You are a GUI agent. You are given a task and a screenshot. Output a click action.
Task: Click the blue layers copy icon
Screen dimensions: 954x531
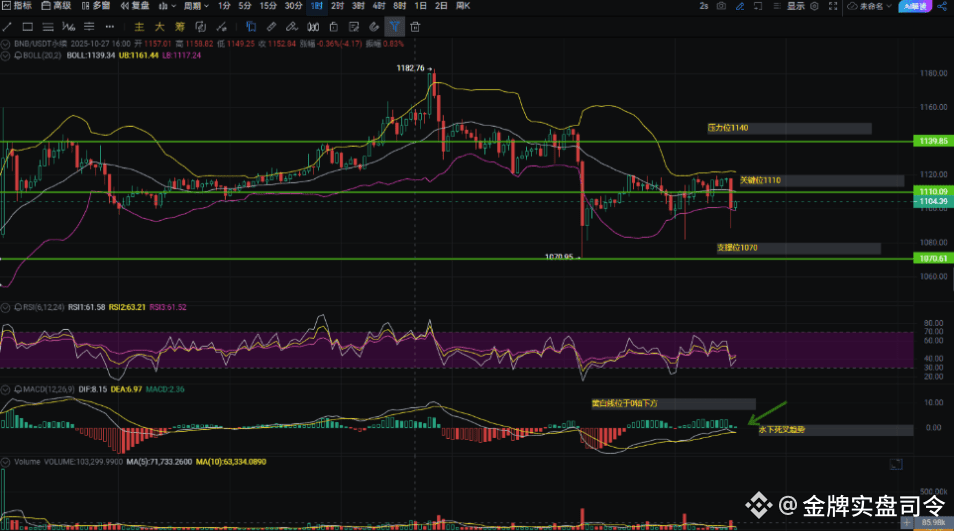[251, 27]
